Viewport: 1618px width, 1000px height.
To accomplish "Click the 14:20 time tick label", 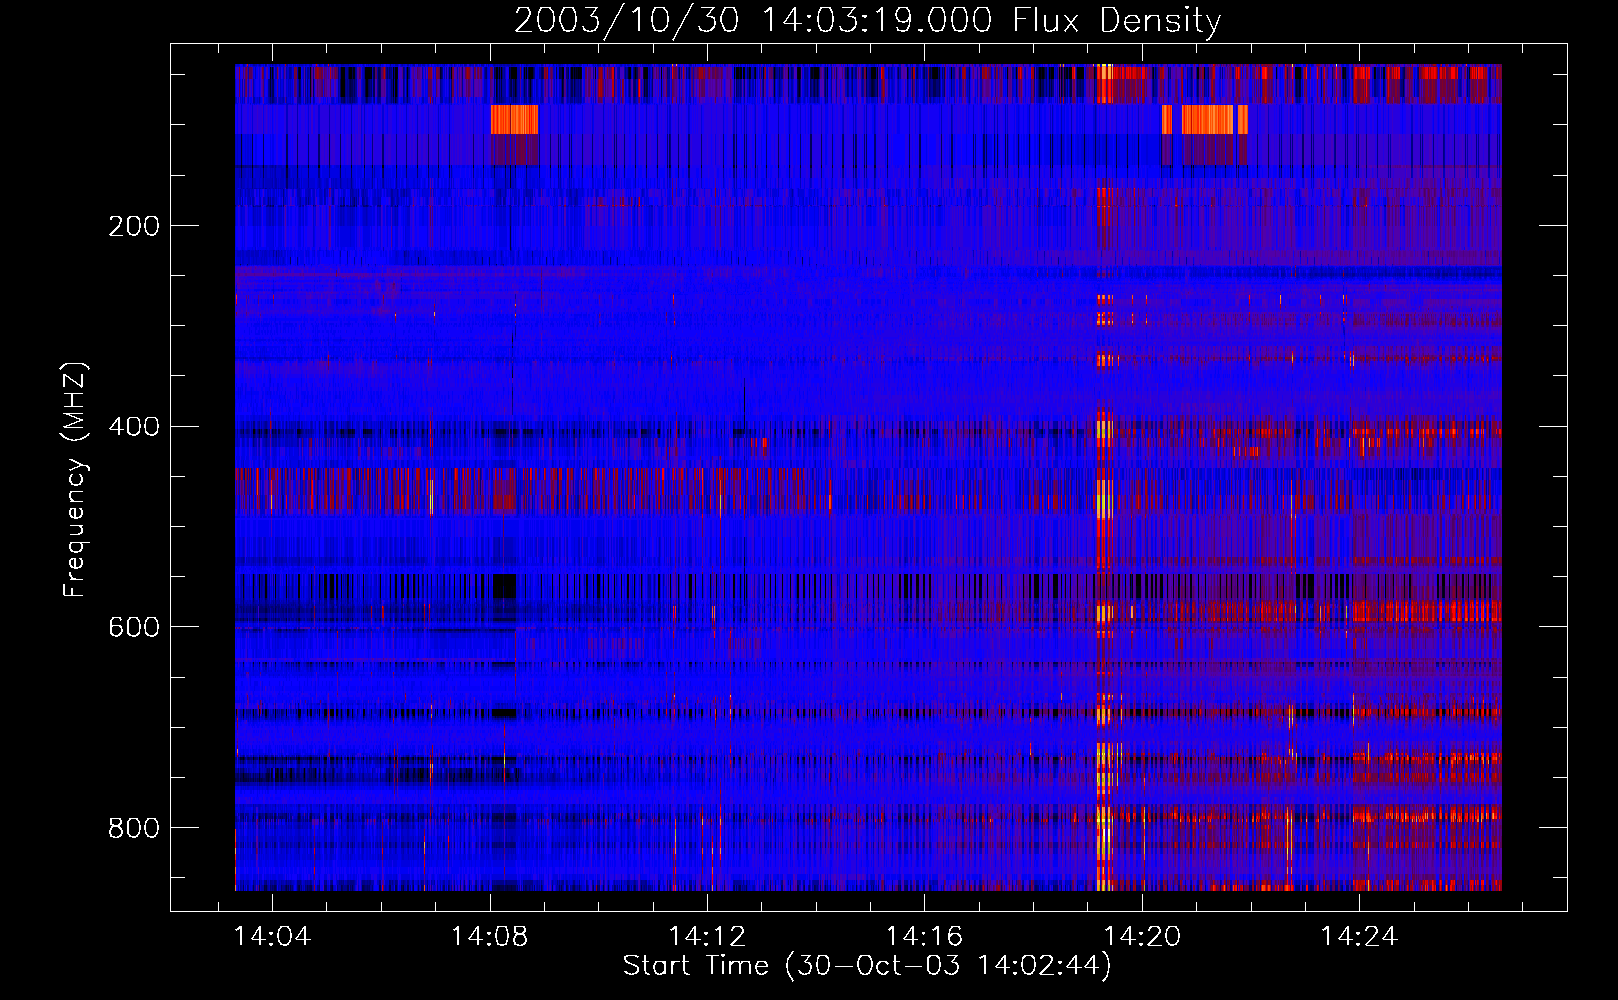I will [1142, 936].
